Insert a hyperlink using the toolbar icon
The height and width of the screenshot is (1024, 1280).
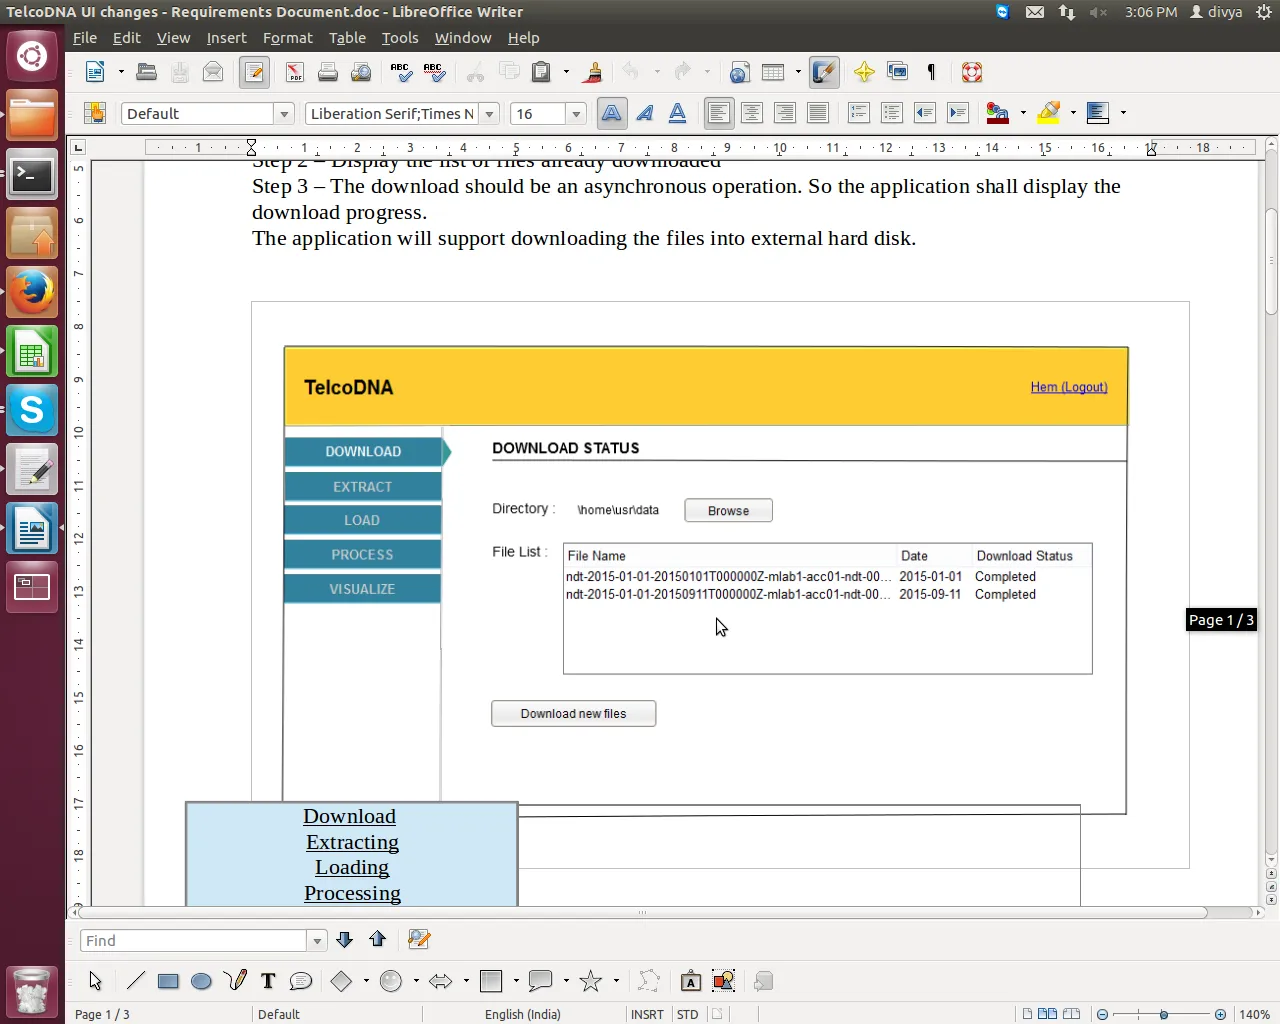point(739,72)
